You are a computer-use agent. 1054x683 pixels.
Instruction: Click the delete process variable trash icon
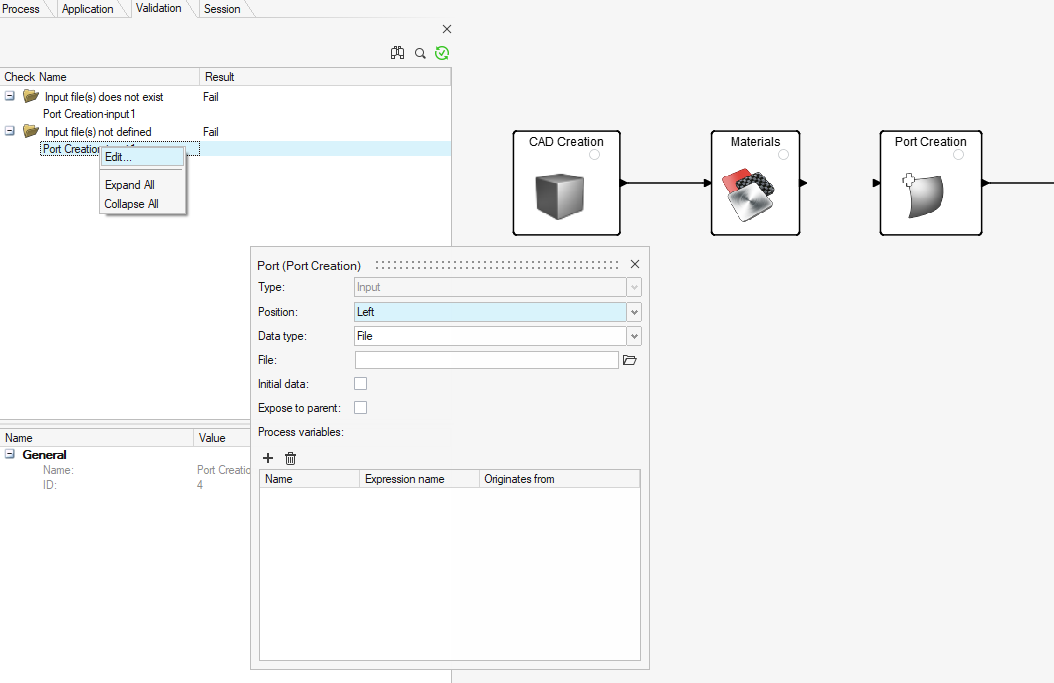point(290,458)
